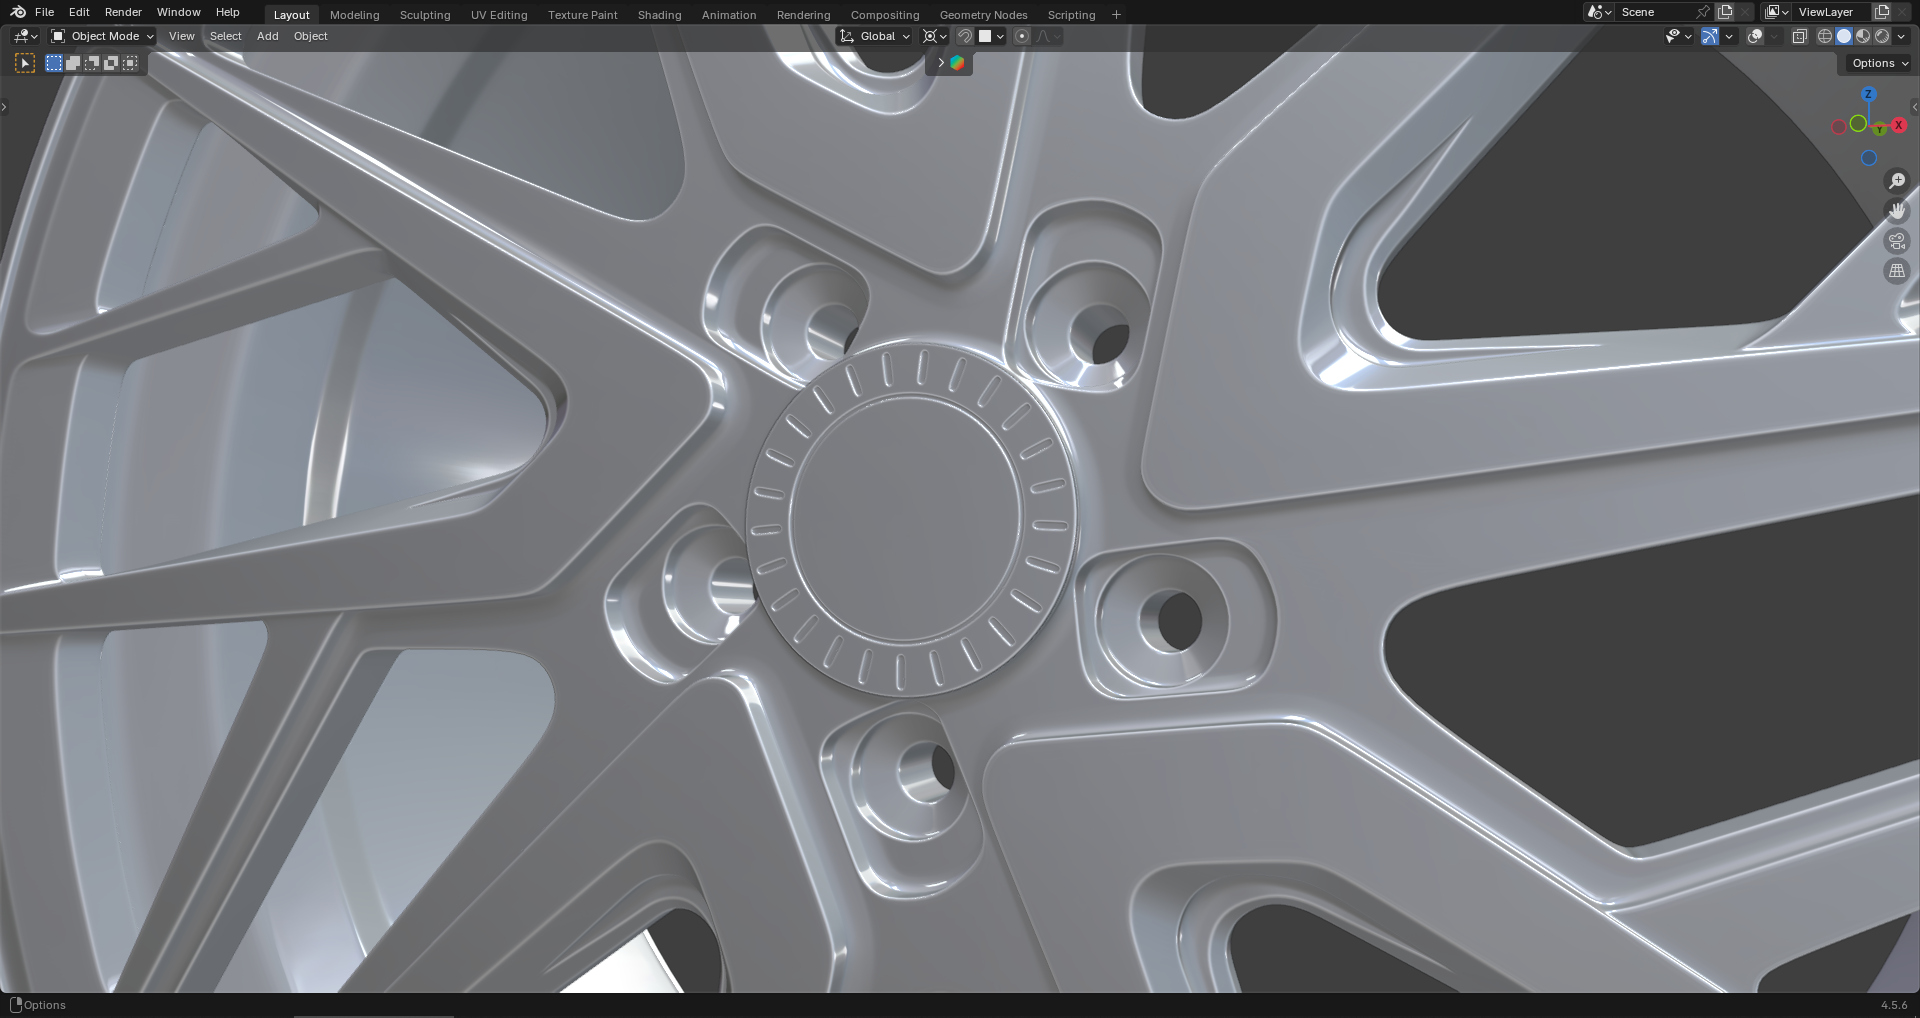
Task: Open the File menu
Action: point(44,12)
